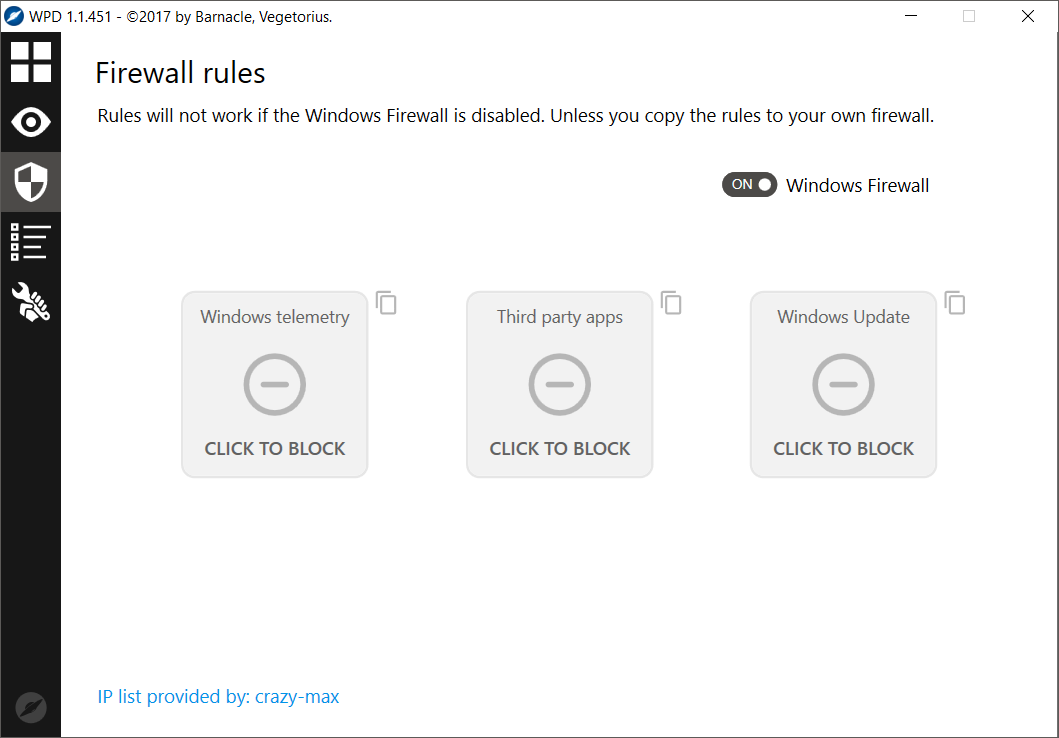Screen dimensions: 1059x738
Task: Click the WPD app icon in title bar
Action: pyautogui.click(x=14, y=16)
